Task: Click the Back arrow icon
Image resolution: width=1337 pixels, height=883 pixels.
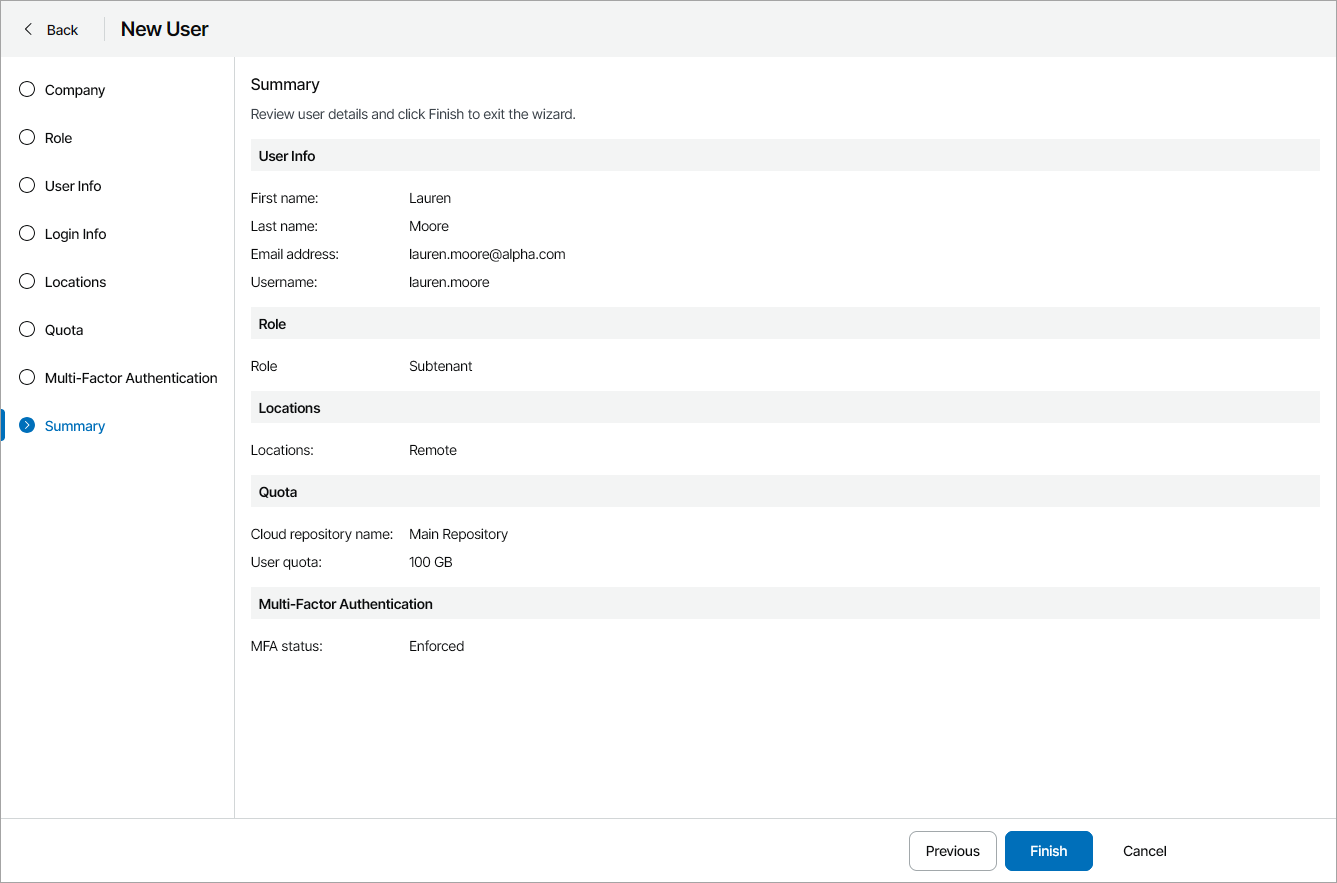Action: pos(28,29)
